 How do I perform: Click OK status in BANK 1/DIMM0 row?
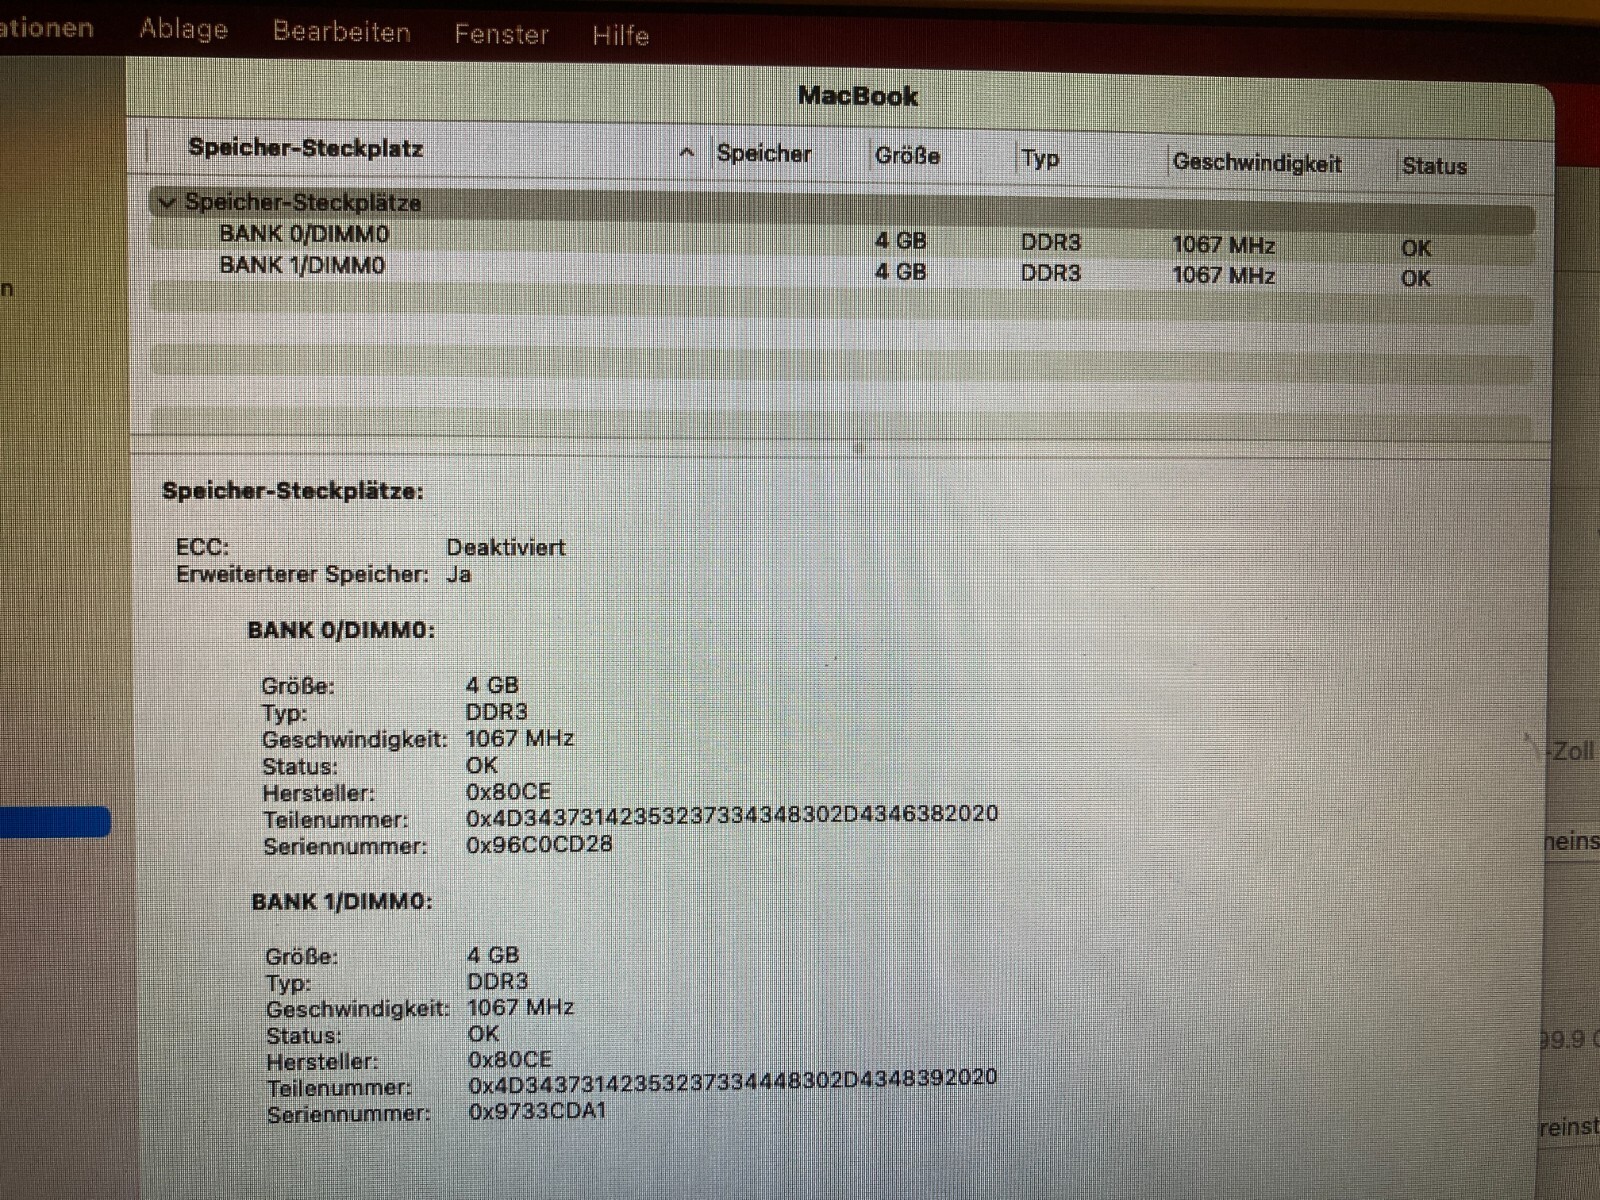pyautogui.click(x=1415, y=278)
